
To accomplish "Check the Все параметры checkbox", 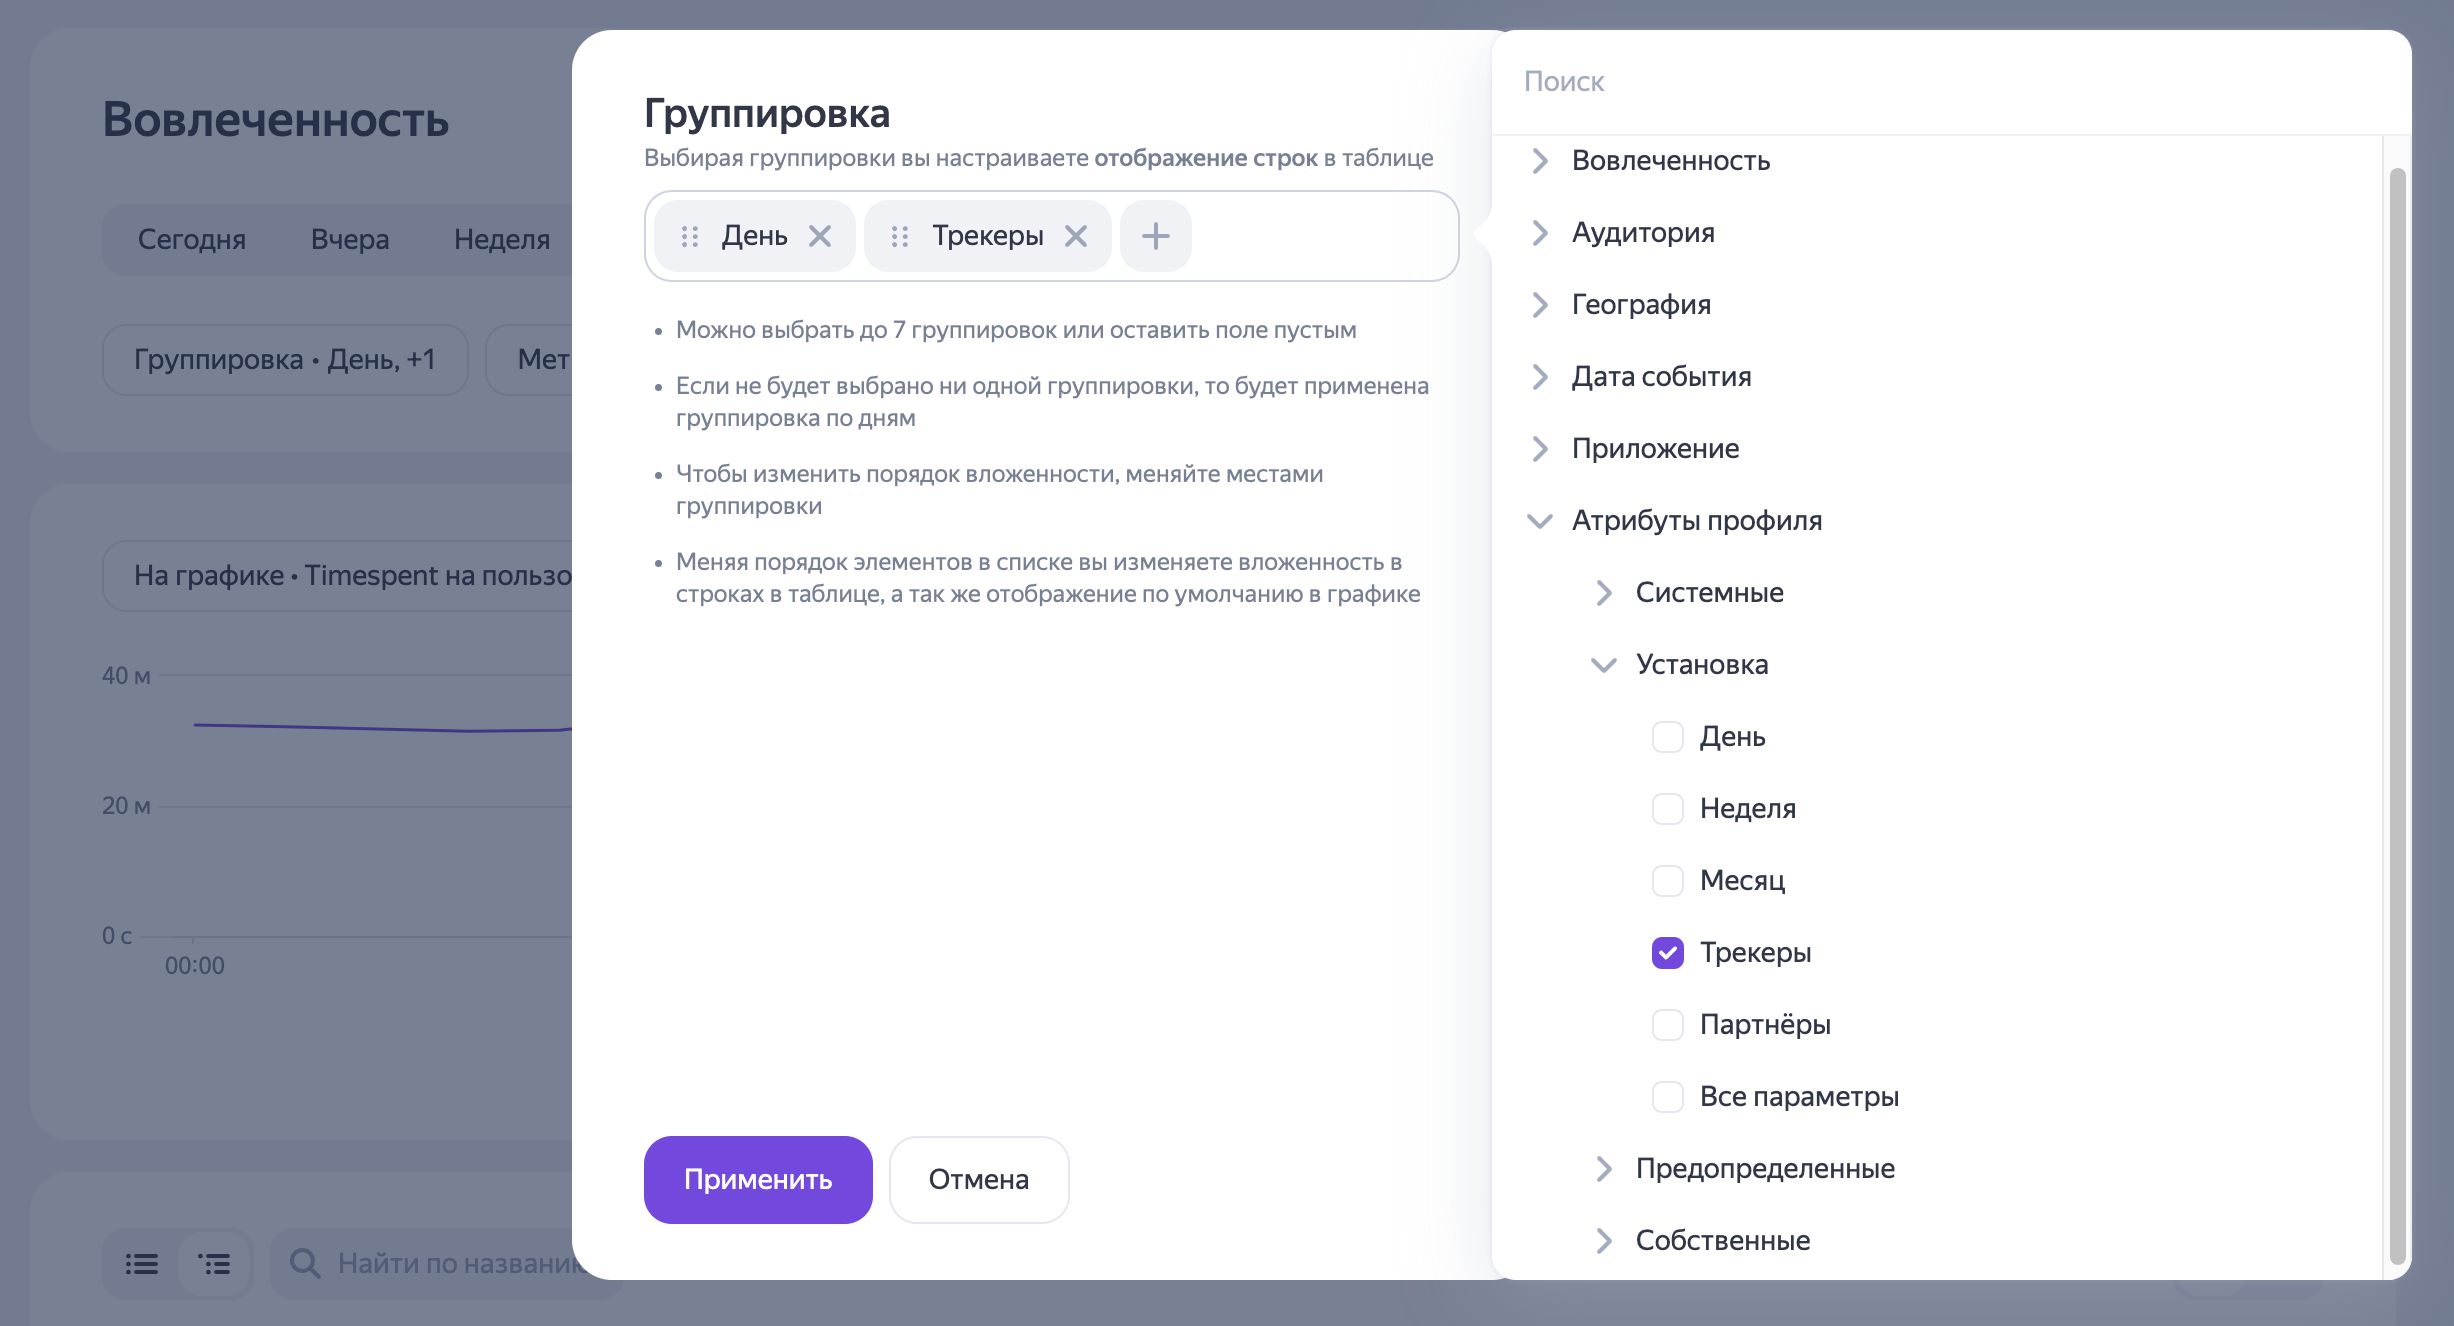I will click(1668, 1097).
